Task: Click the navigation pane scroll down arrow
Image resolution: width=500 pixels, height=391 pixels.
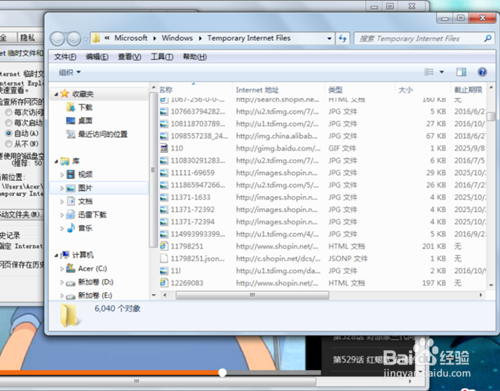Action: pyautogui.click(x=153, y=295)
